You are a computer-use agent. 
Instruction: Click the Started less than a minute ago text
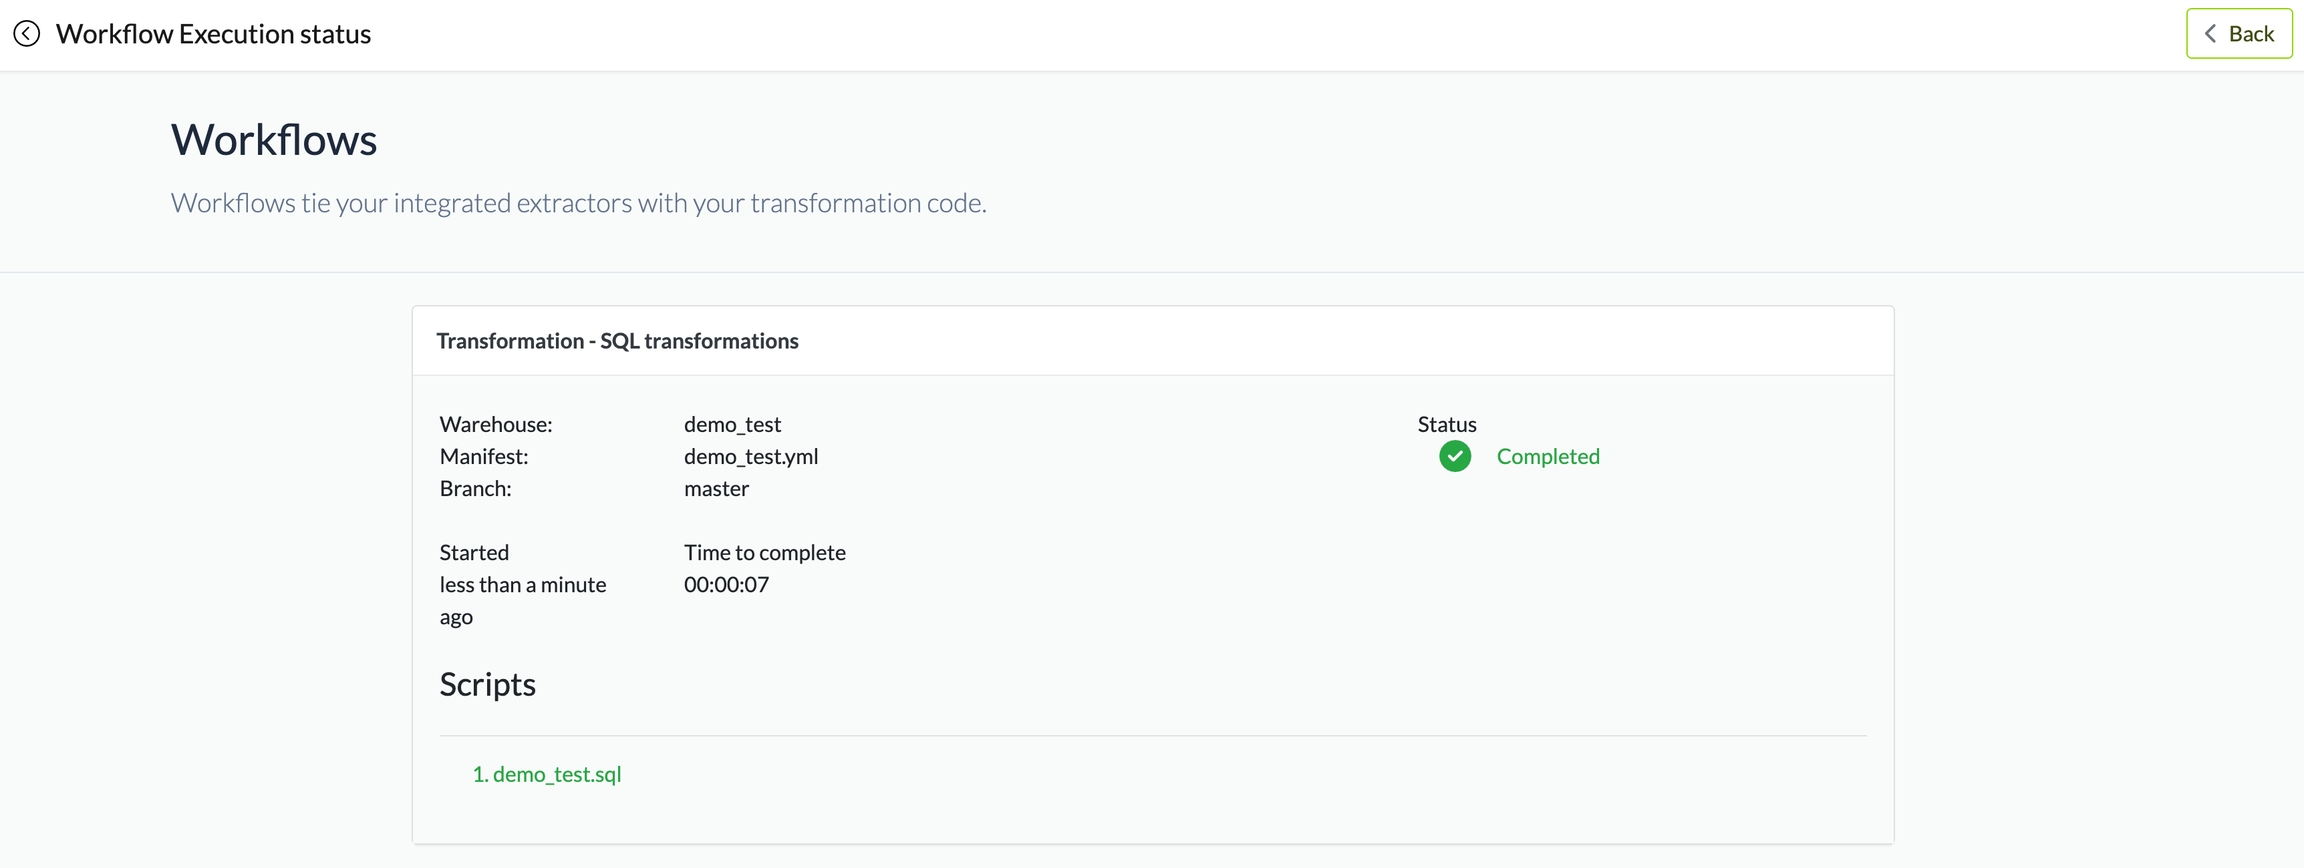[523, 584]
